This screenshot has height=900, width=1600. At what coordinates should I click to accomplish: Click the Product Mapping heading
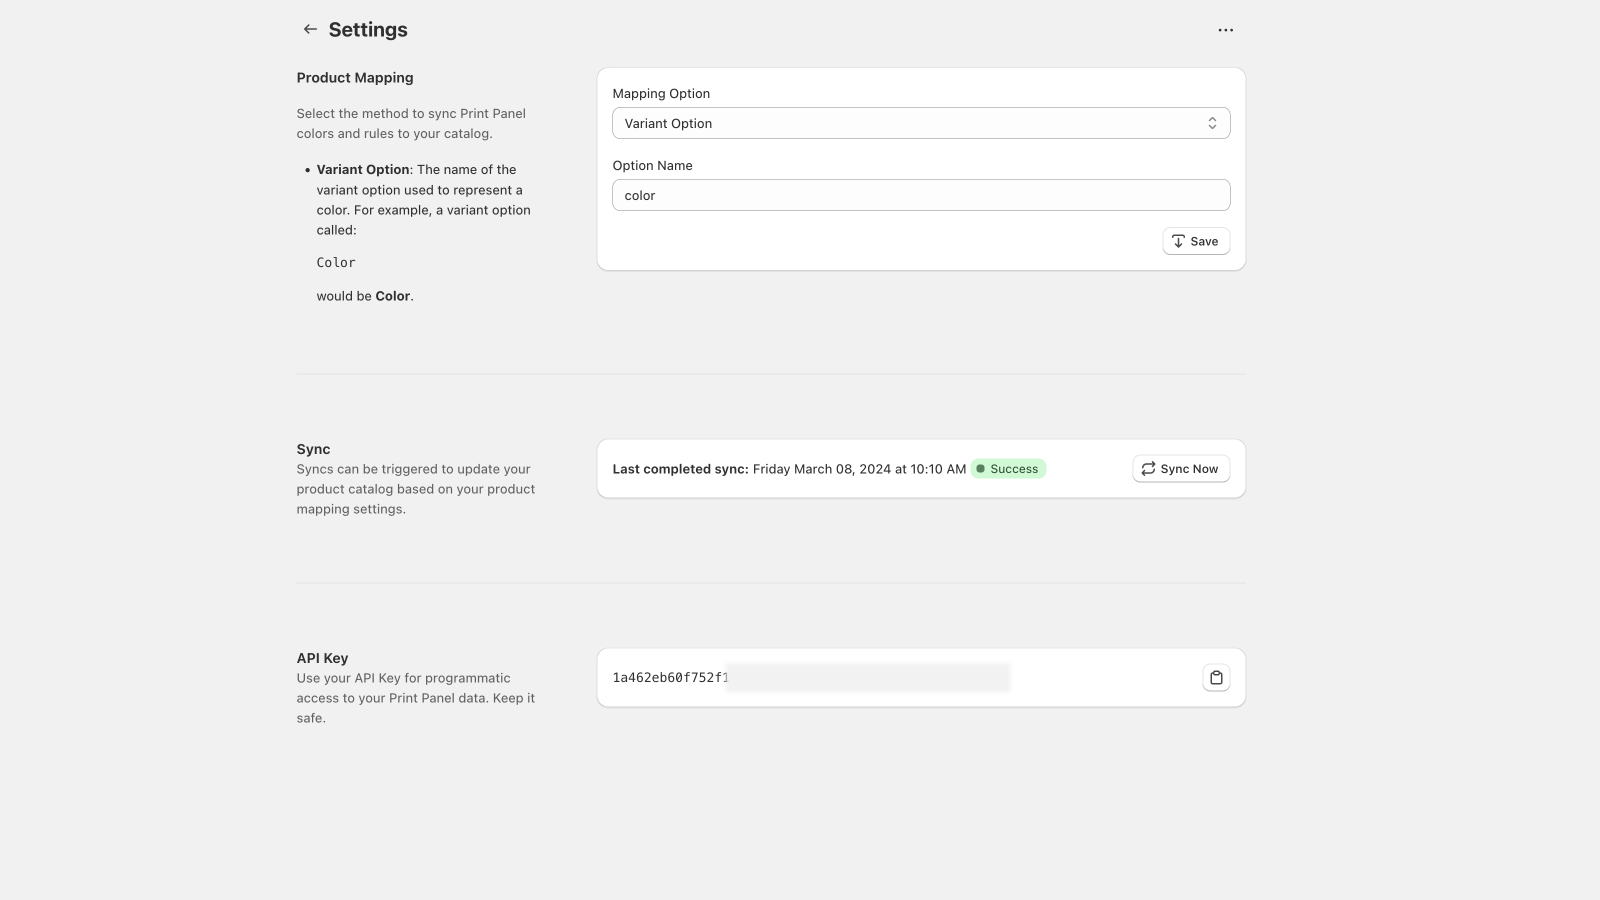[x=355, y=78]
